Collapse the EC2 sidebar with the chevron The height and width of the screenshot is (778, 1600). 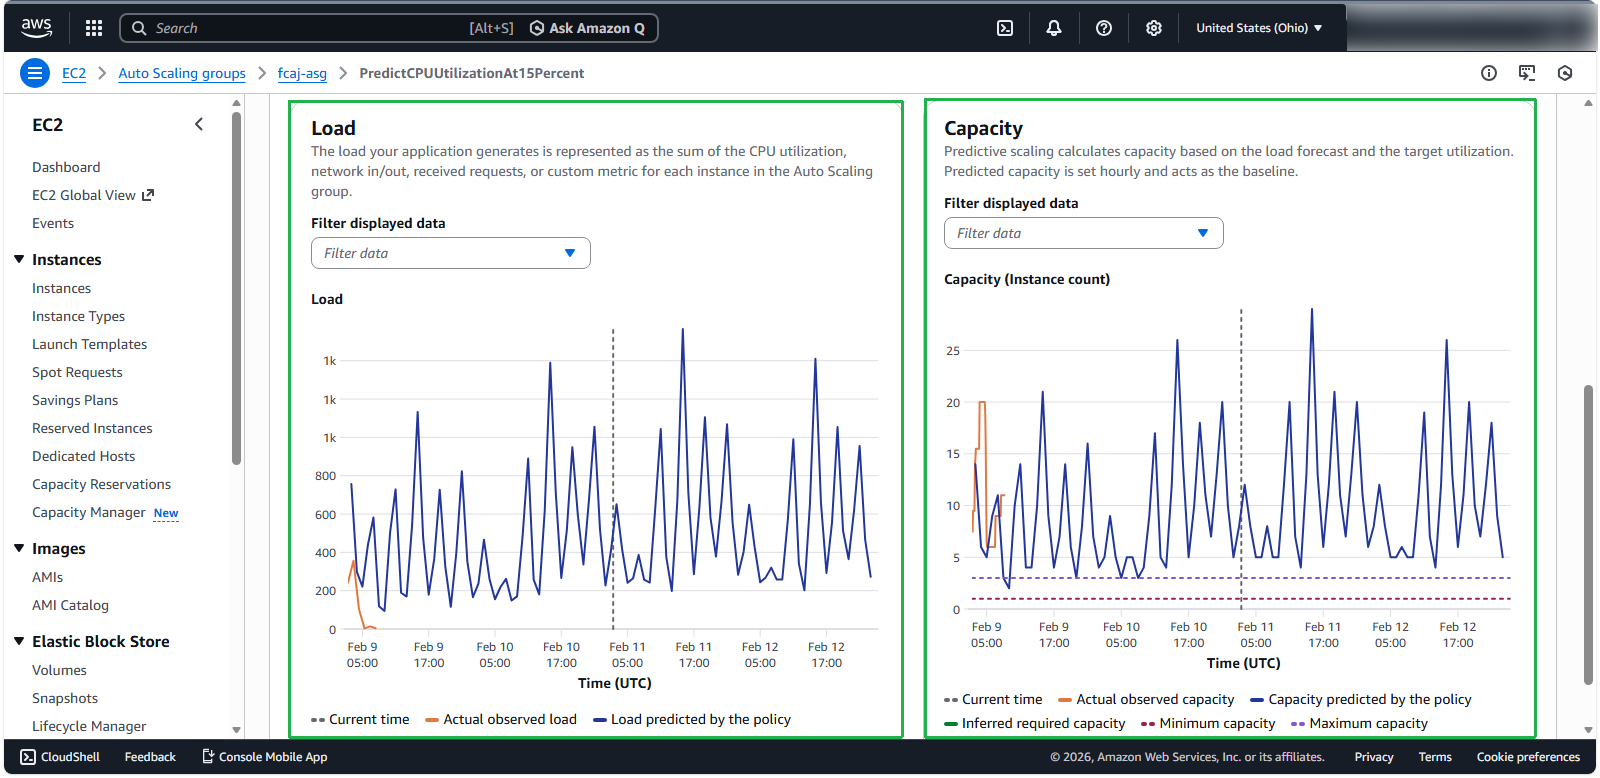click(199, 124)
